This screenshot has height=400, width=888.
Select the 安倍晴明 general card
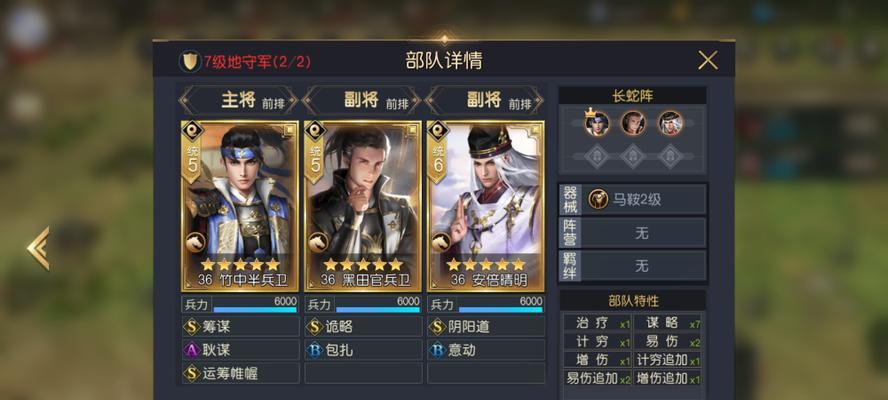485,206
